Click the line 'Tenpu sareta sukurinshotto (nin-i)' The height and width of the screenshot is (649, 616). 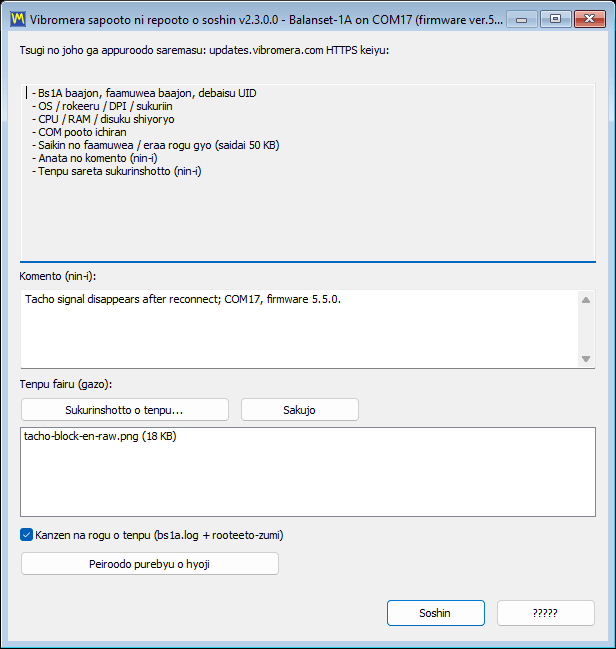click(117, 171)
